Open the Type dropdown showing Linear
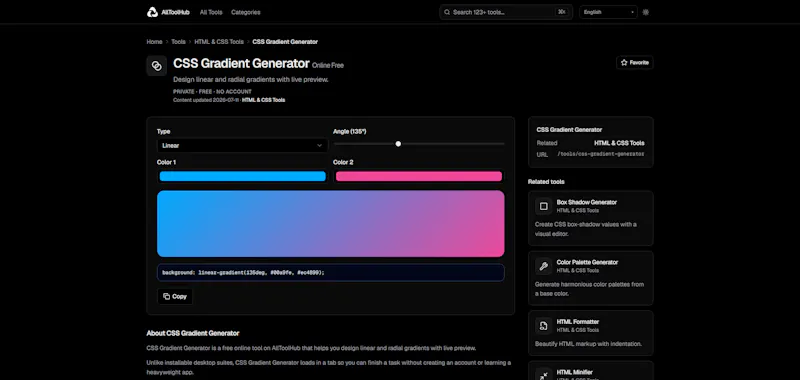This screenshot has width=800, height=380. pos(242,145)
